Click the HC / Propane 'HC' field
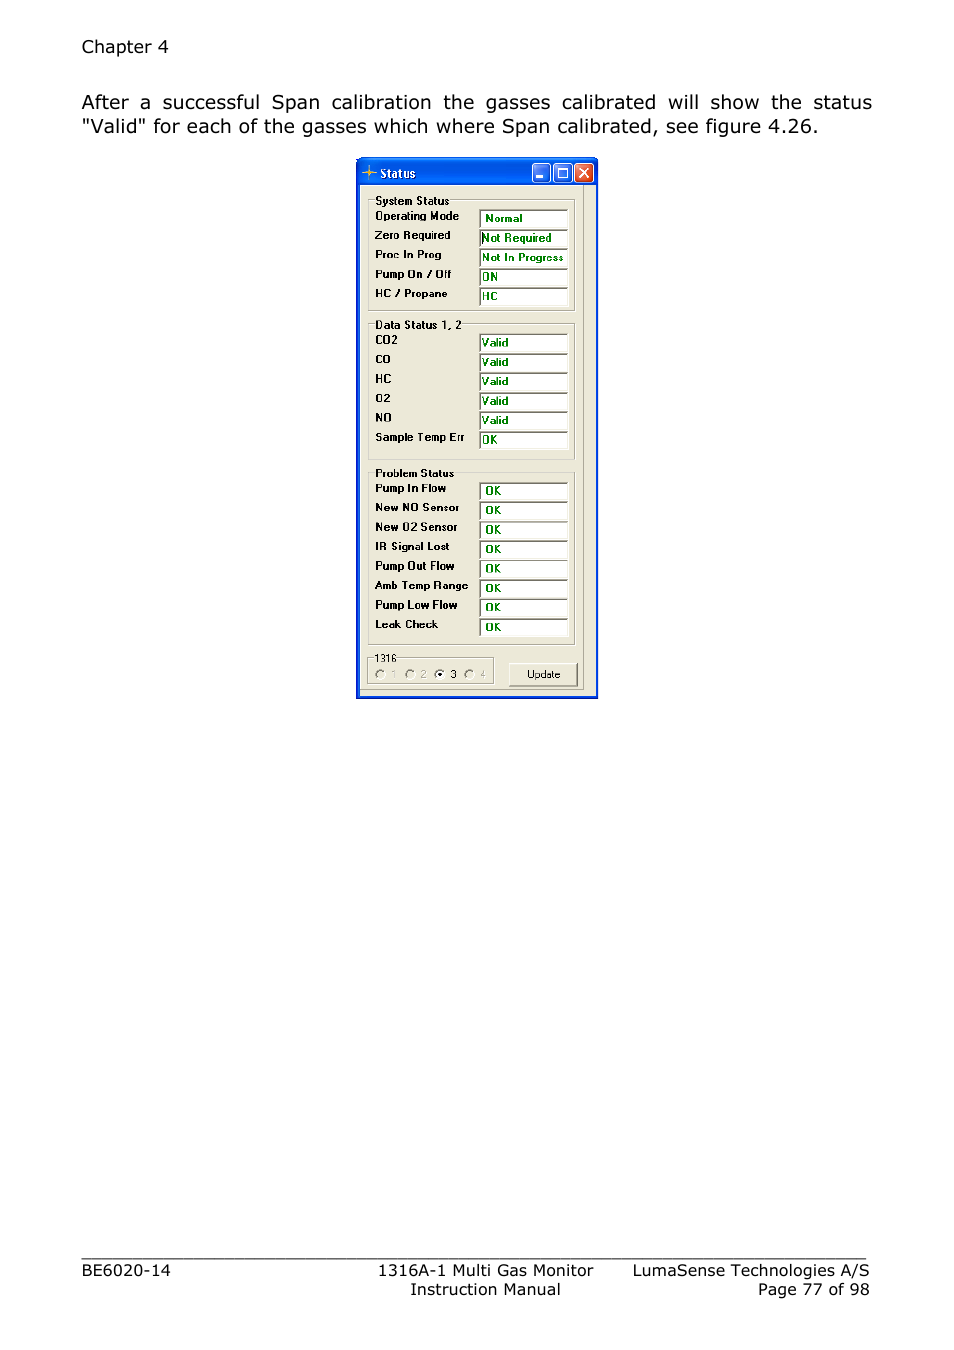954x1350 pixels. 524,296
